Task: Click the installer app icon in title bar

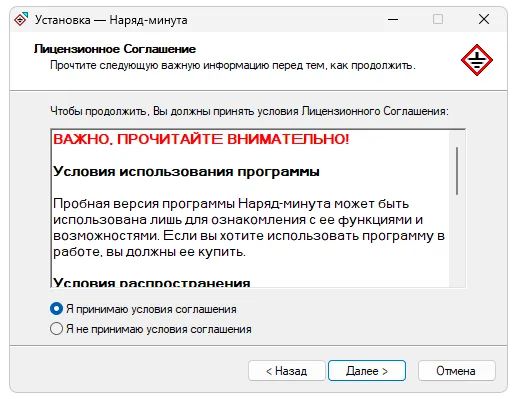Action: tap(21, 20)
